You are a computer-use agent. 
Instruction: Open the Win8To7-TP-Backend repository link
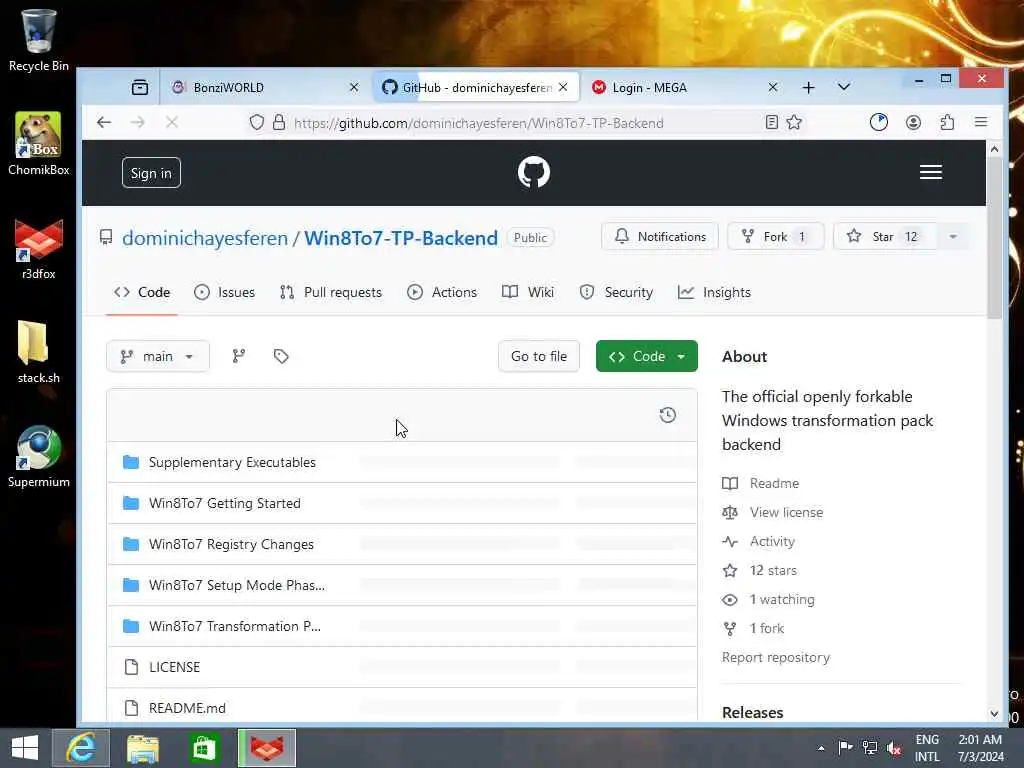click(400, 238)
